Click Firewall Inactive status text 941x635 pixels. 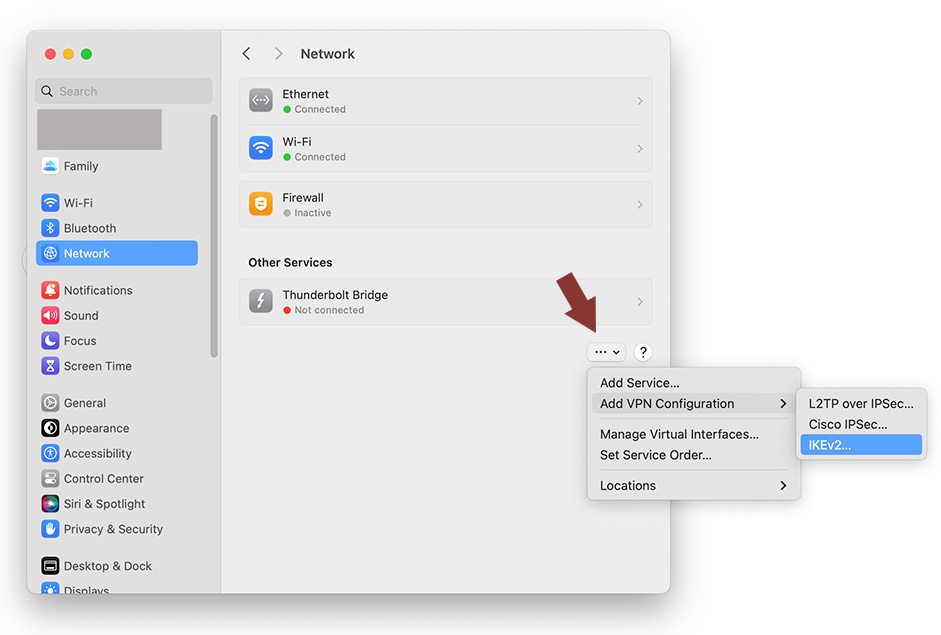[313, 212]
